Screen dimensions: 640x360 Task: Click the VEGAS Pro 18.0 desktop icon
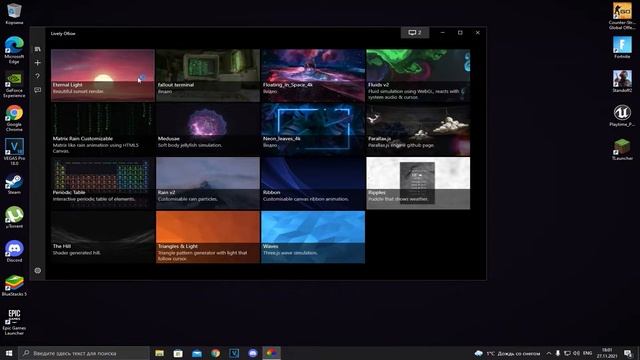click(x=14, y=152)
